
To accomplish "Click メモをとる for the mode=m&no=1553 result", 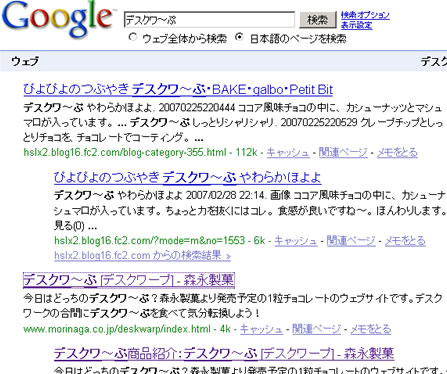I will click(x=405, y=240).
